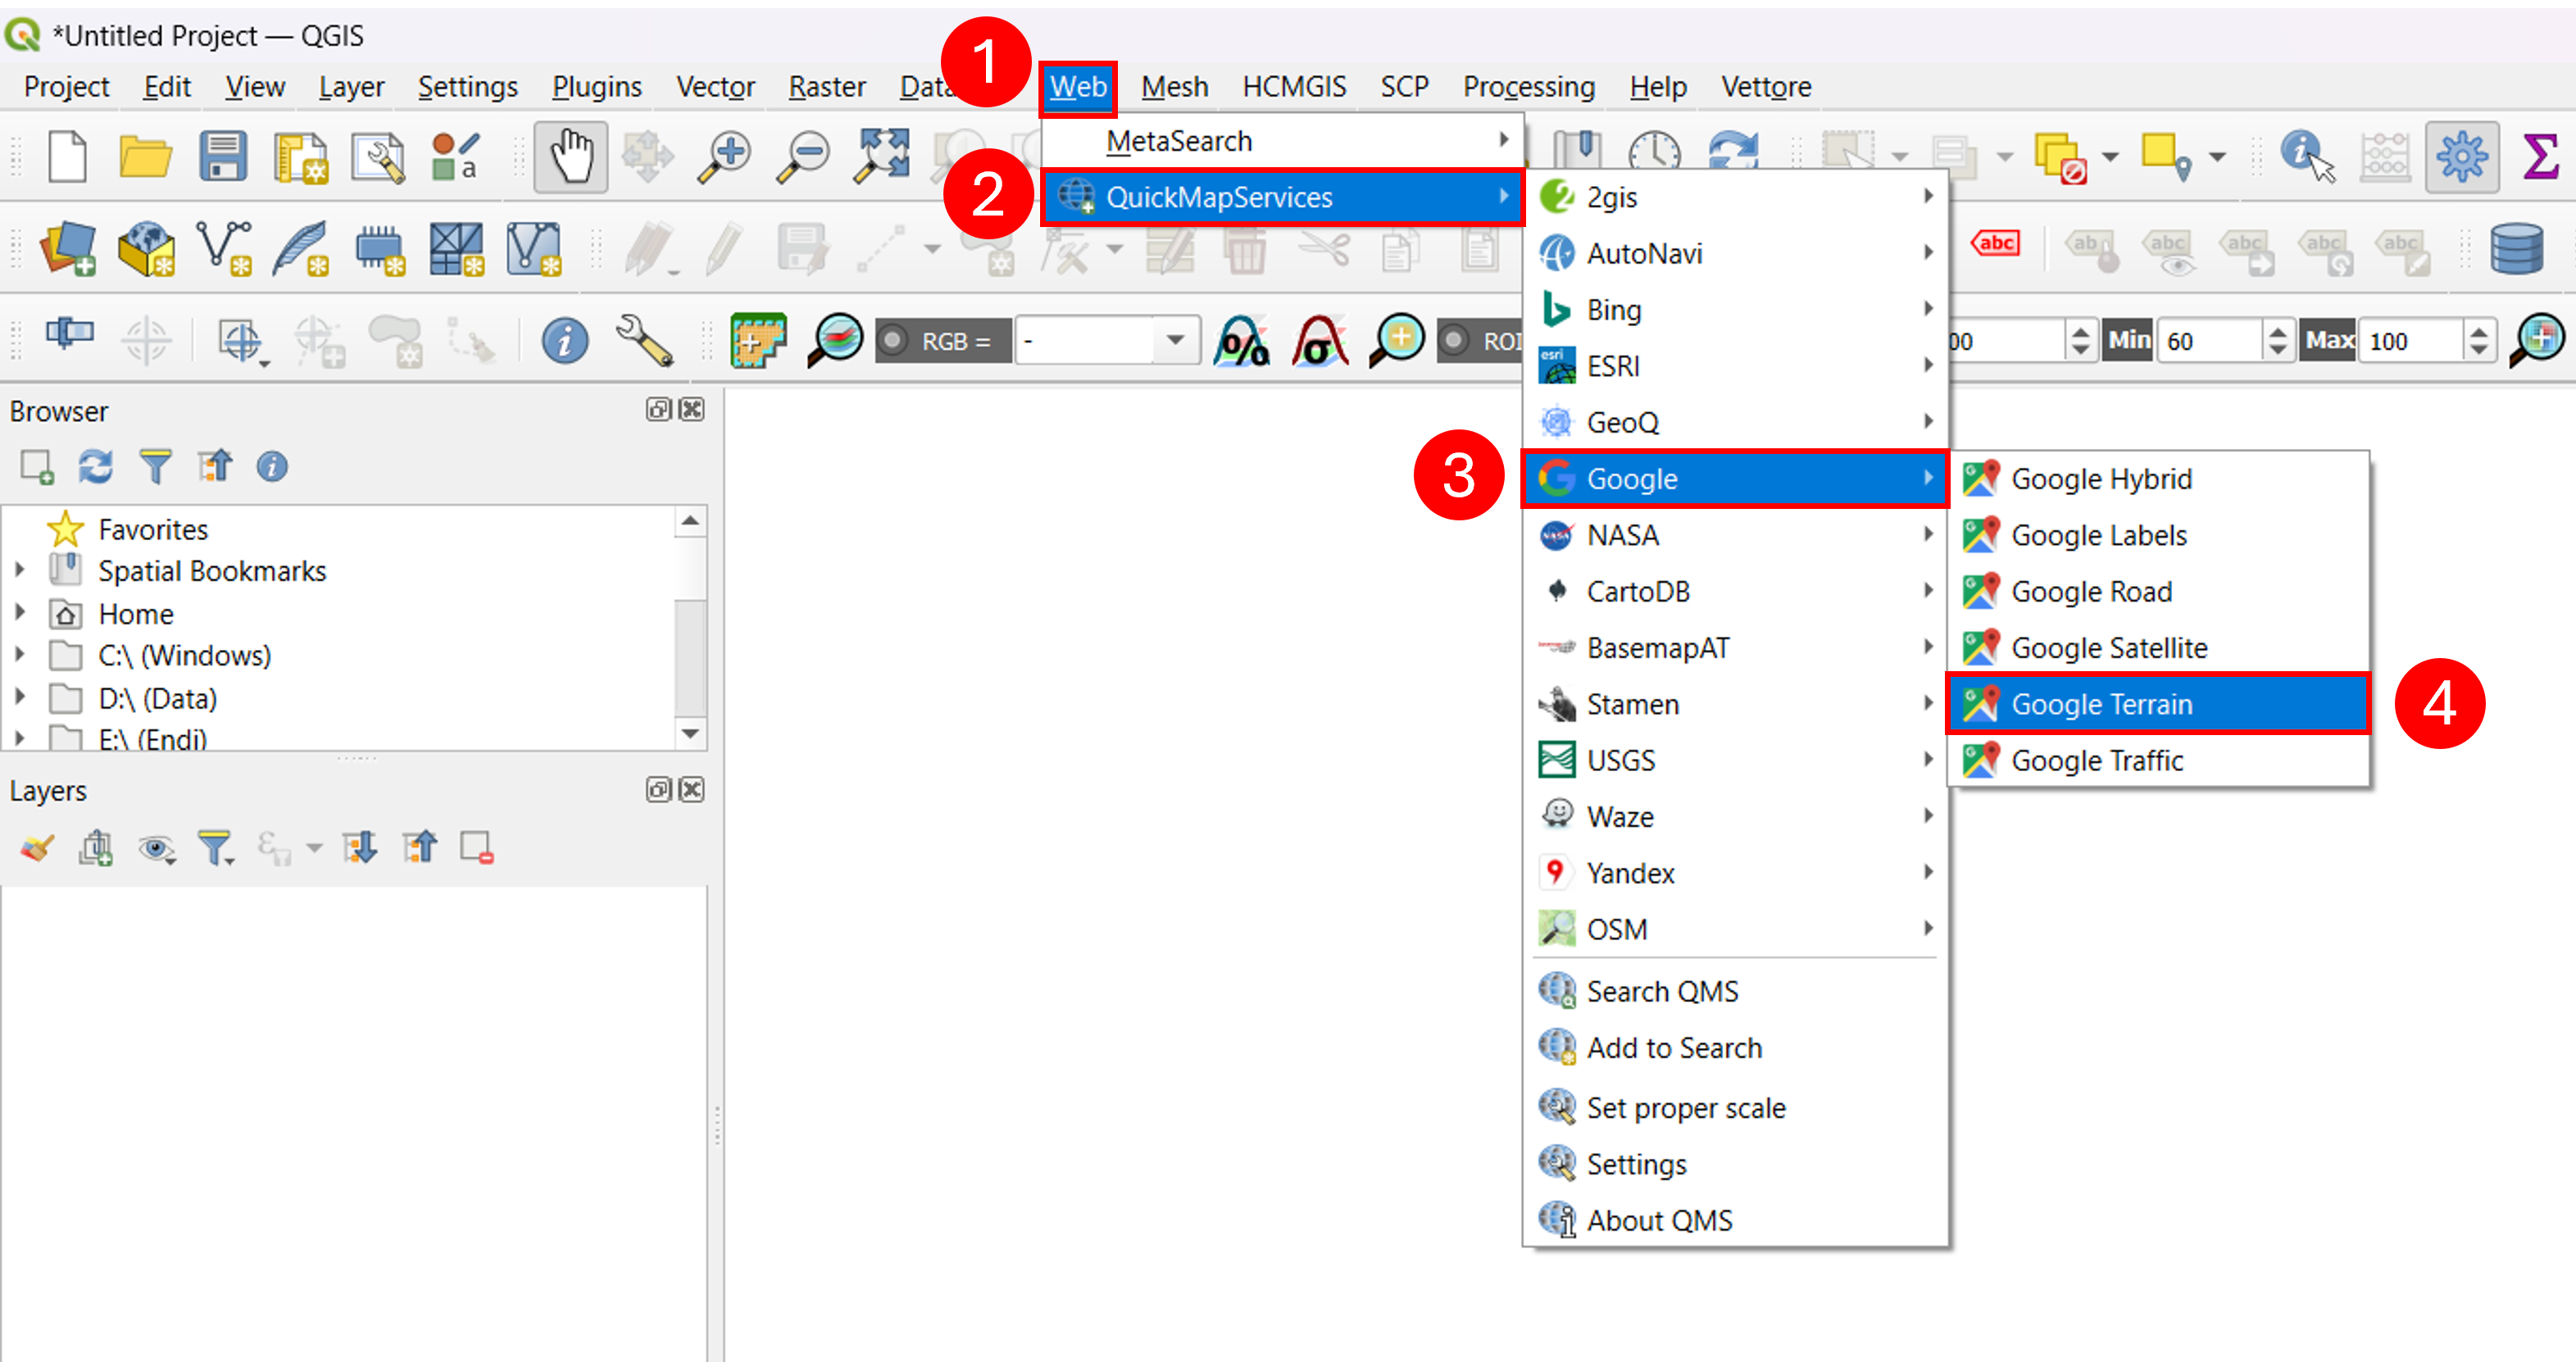Click Remove Layer icon in Layers panel

(477, 848)
